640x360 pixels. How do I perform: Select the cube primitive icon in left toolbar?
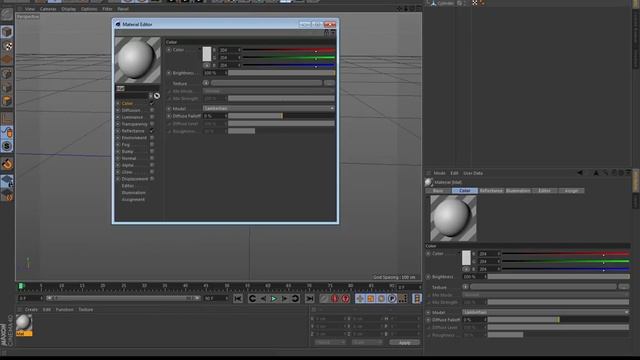pos(7,32)
